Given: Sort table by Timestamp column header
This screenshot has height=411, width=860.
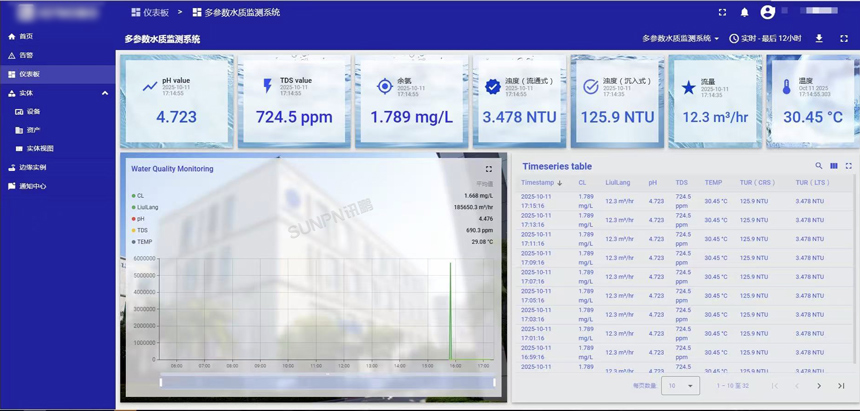Looking at the screenshot, I should click(541, 183).
